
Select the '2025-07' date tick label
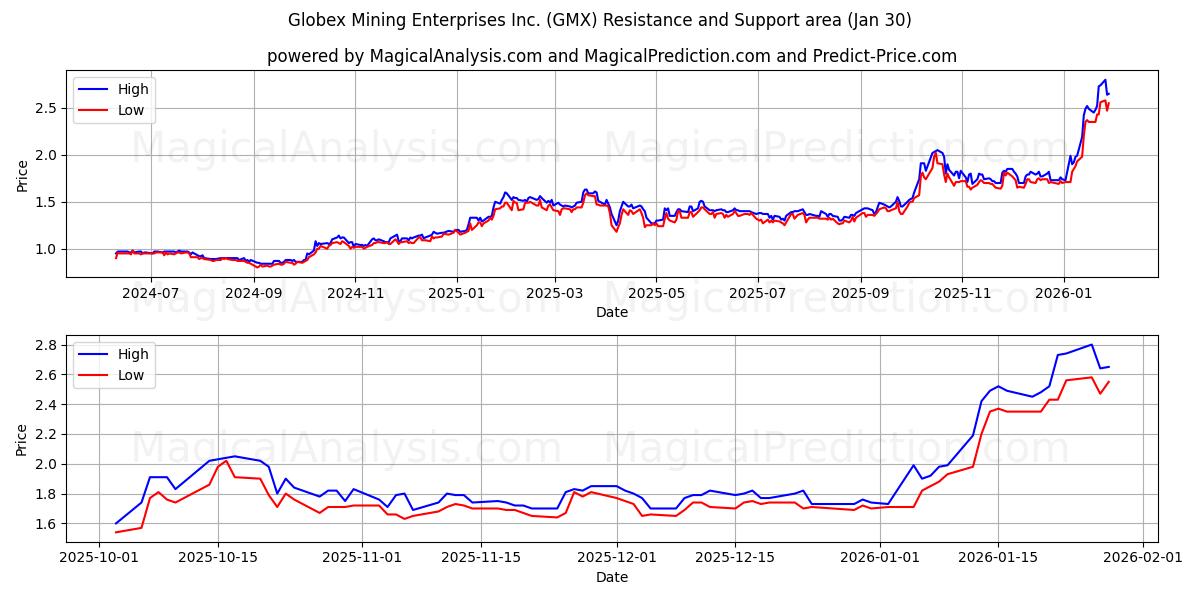click(x=757, y=294)
